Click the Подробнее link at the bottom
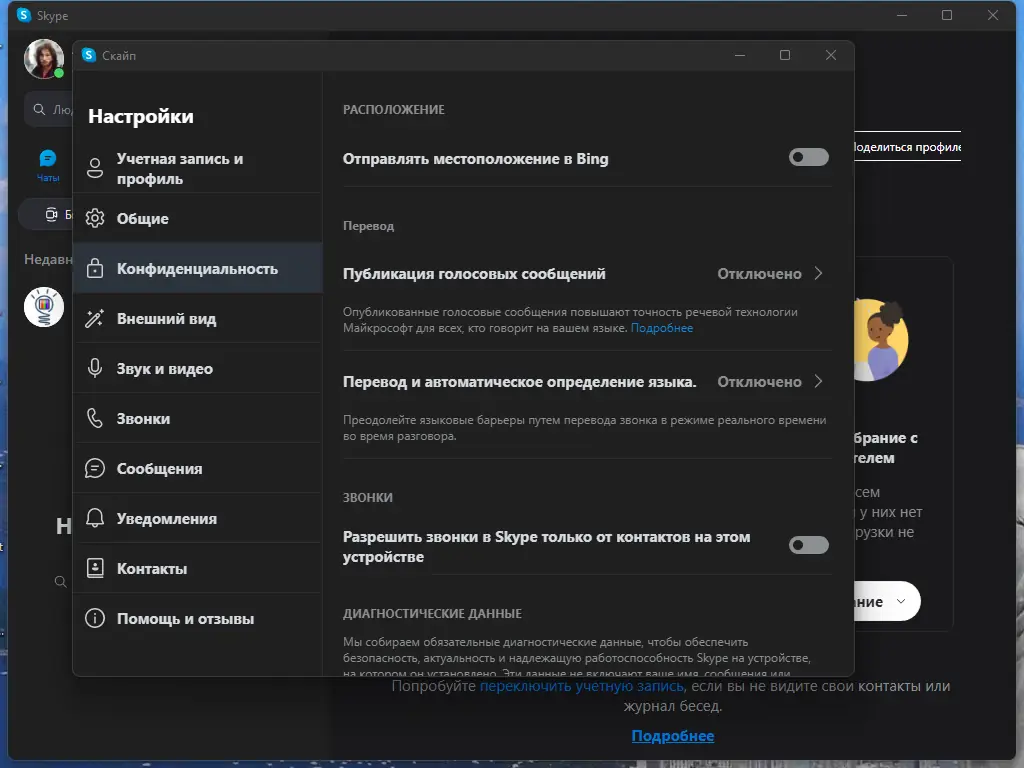Image resolution: width=1024 pixels, height=768 pixels. pyautogui.click(x=673, y=736)
